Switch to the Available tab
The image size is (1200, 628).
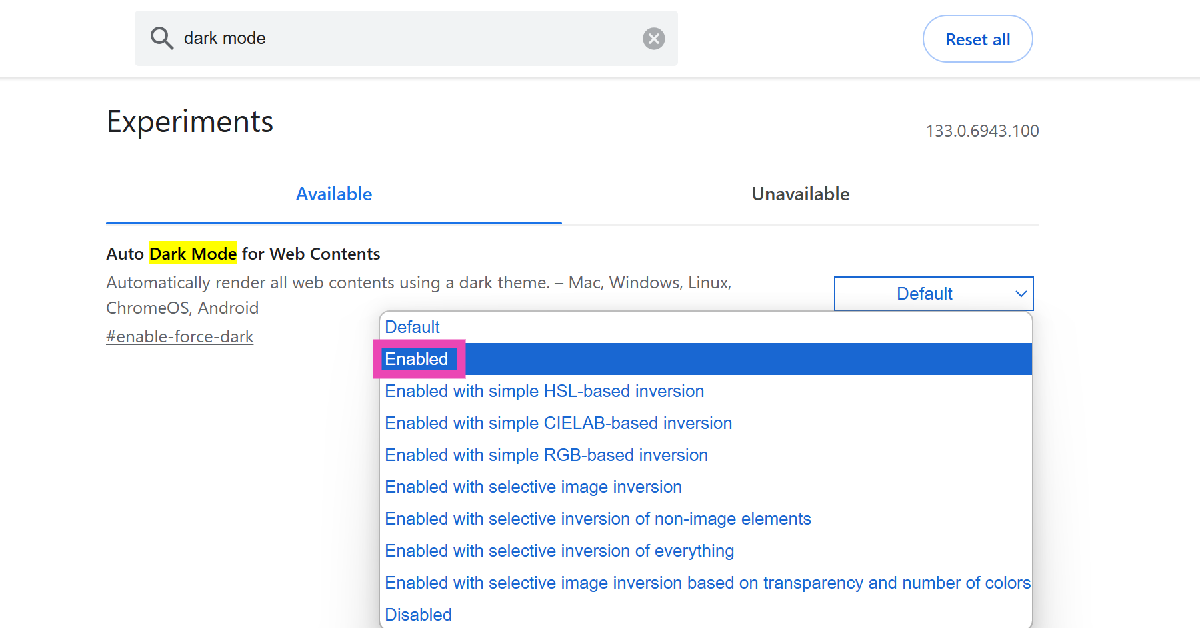[334, 194]
